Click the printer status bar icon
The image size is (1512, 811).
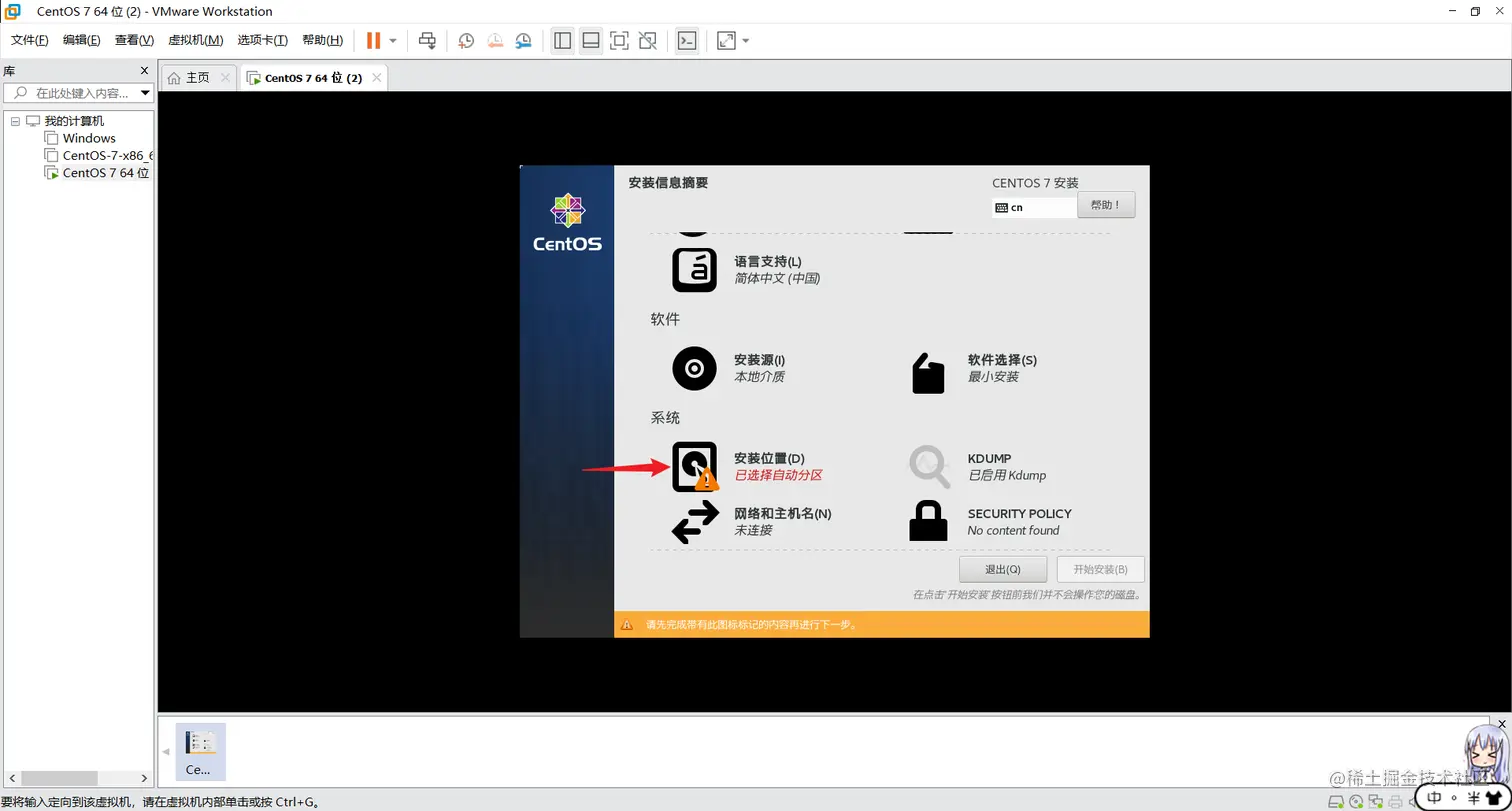tap(1393, 802)
